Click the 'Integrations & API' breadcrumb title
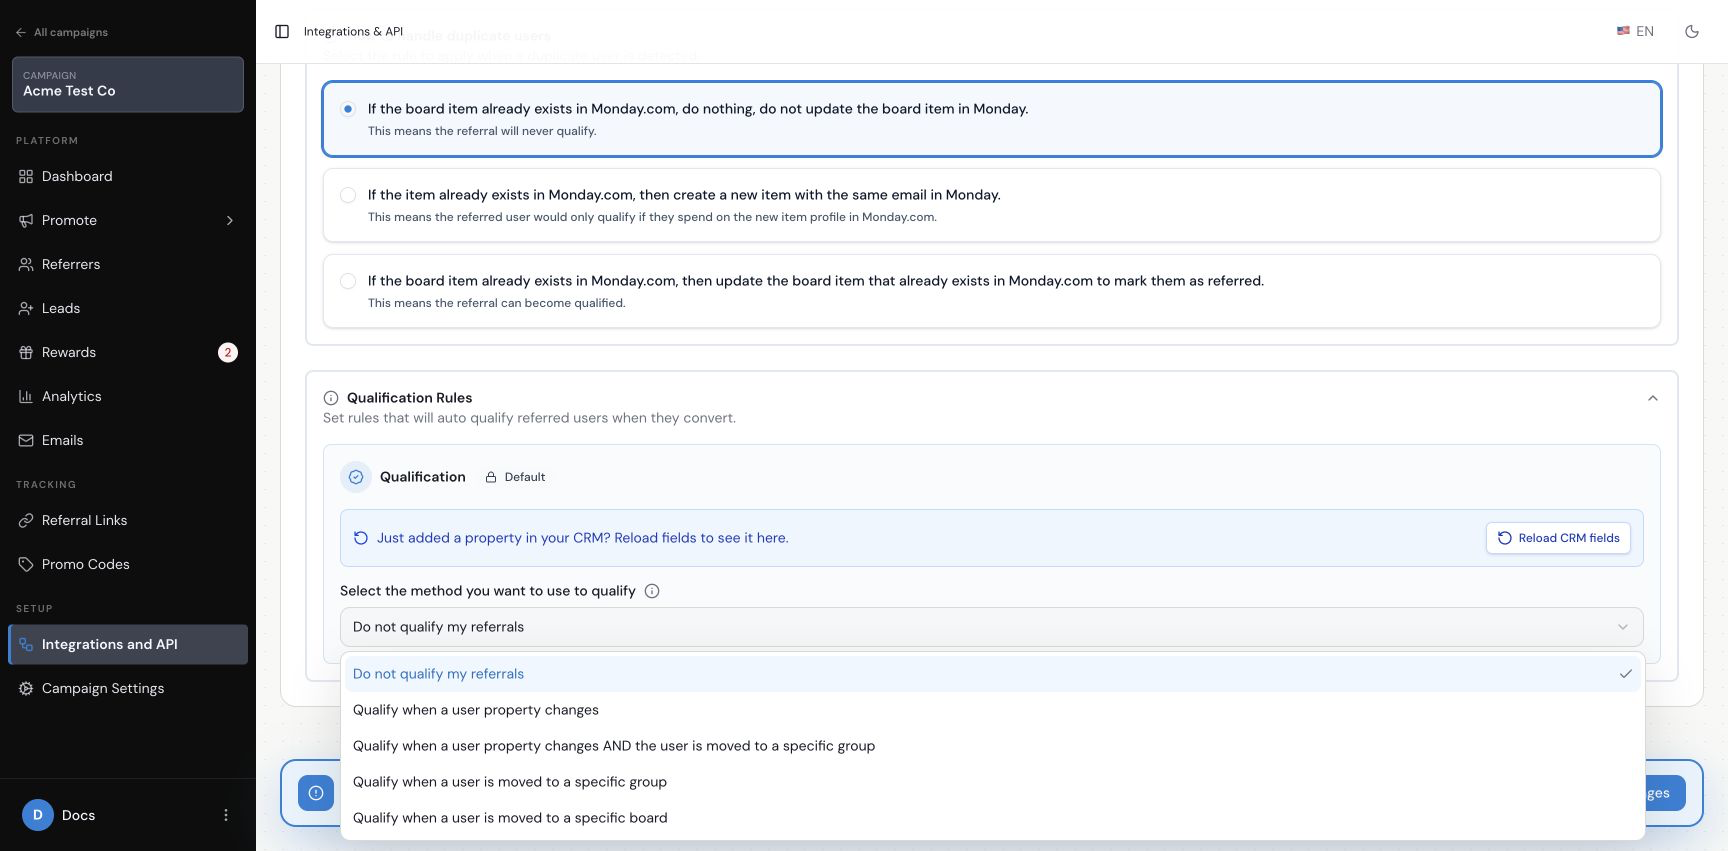1728x851 pixels. tap(353, 32)
